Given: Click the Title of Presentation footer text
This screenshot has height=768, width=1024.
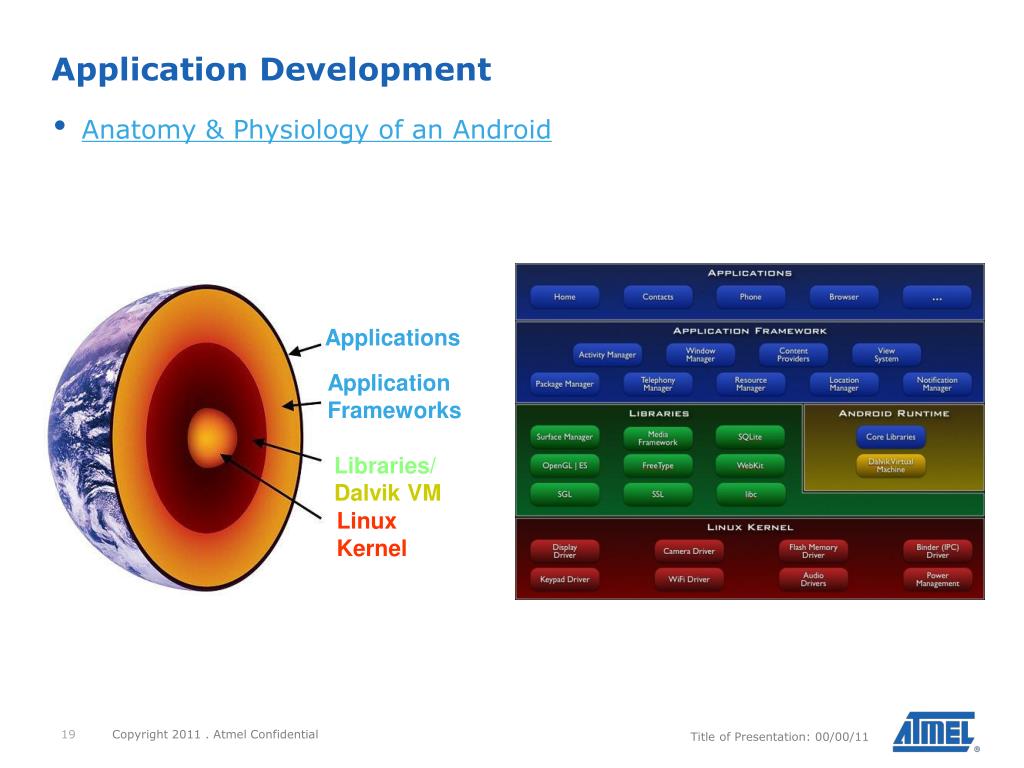Looking at the screenshot, I should pos(779,737).
